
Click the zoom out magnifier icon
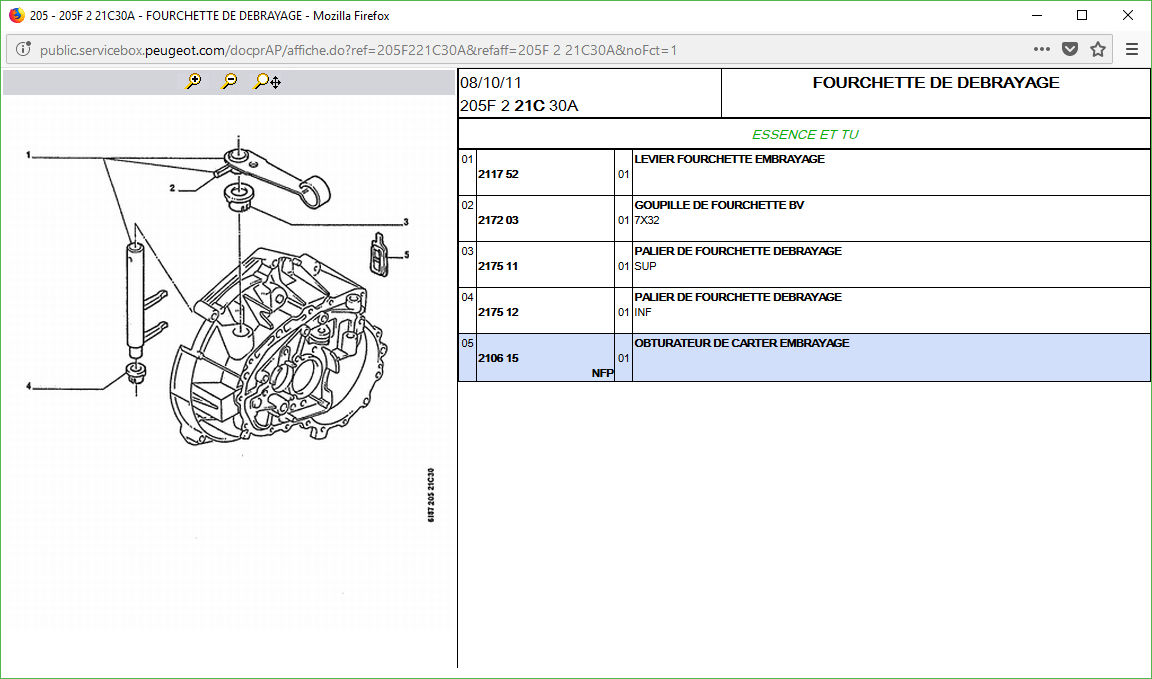click(x=230, y=82)
